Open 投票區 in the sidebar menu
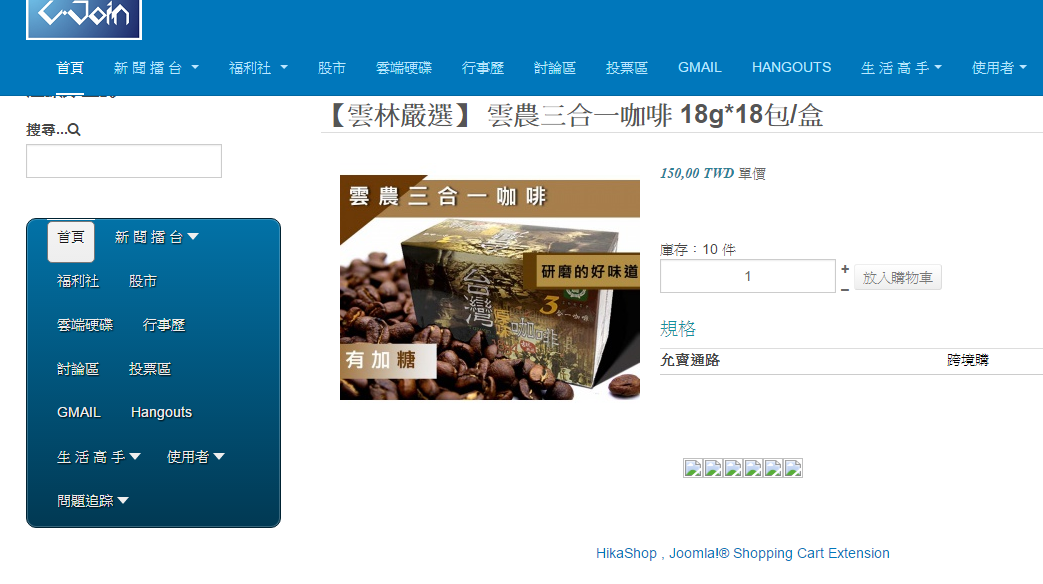The image size is (1043, 584). 150,369
